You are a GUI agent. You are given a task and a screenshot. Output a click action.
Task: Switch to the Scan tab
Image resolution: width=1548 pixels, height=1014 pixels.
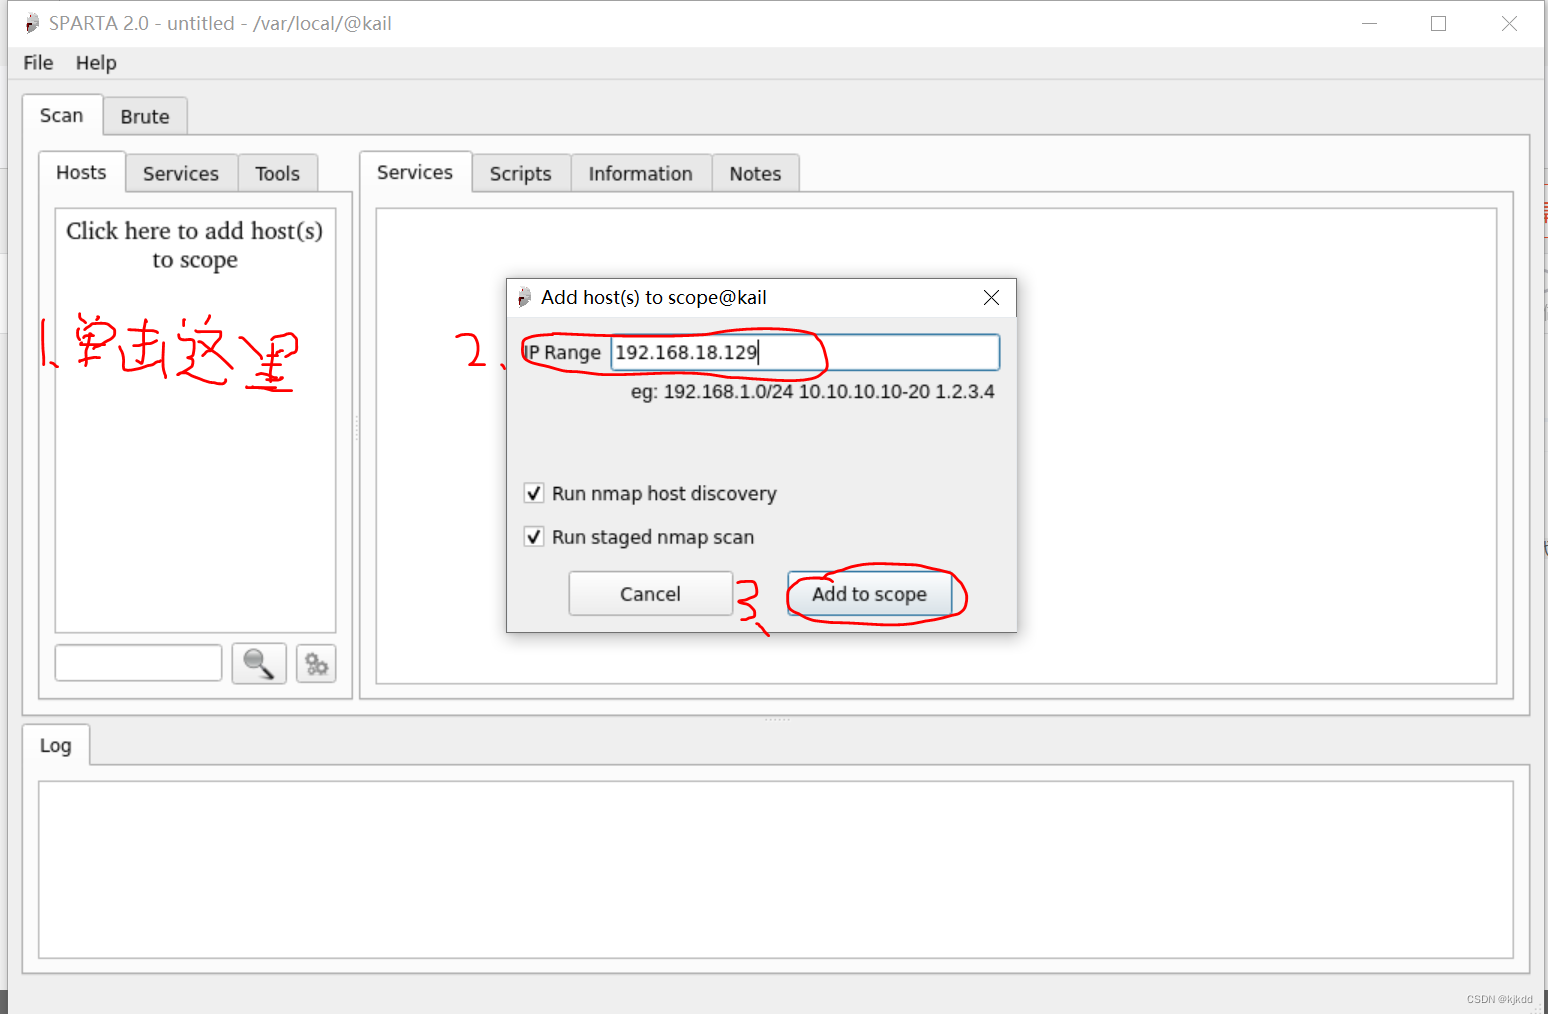point(61,115)
